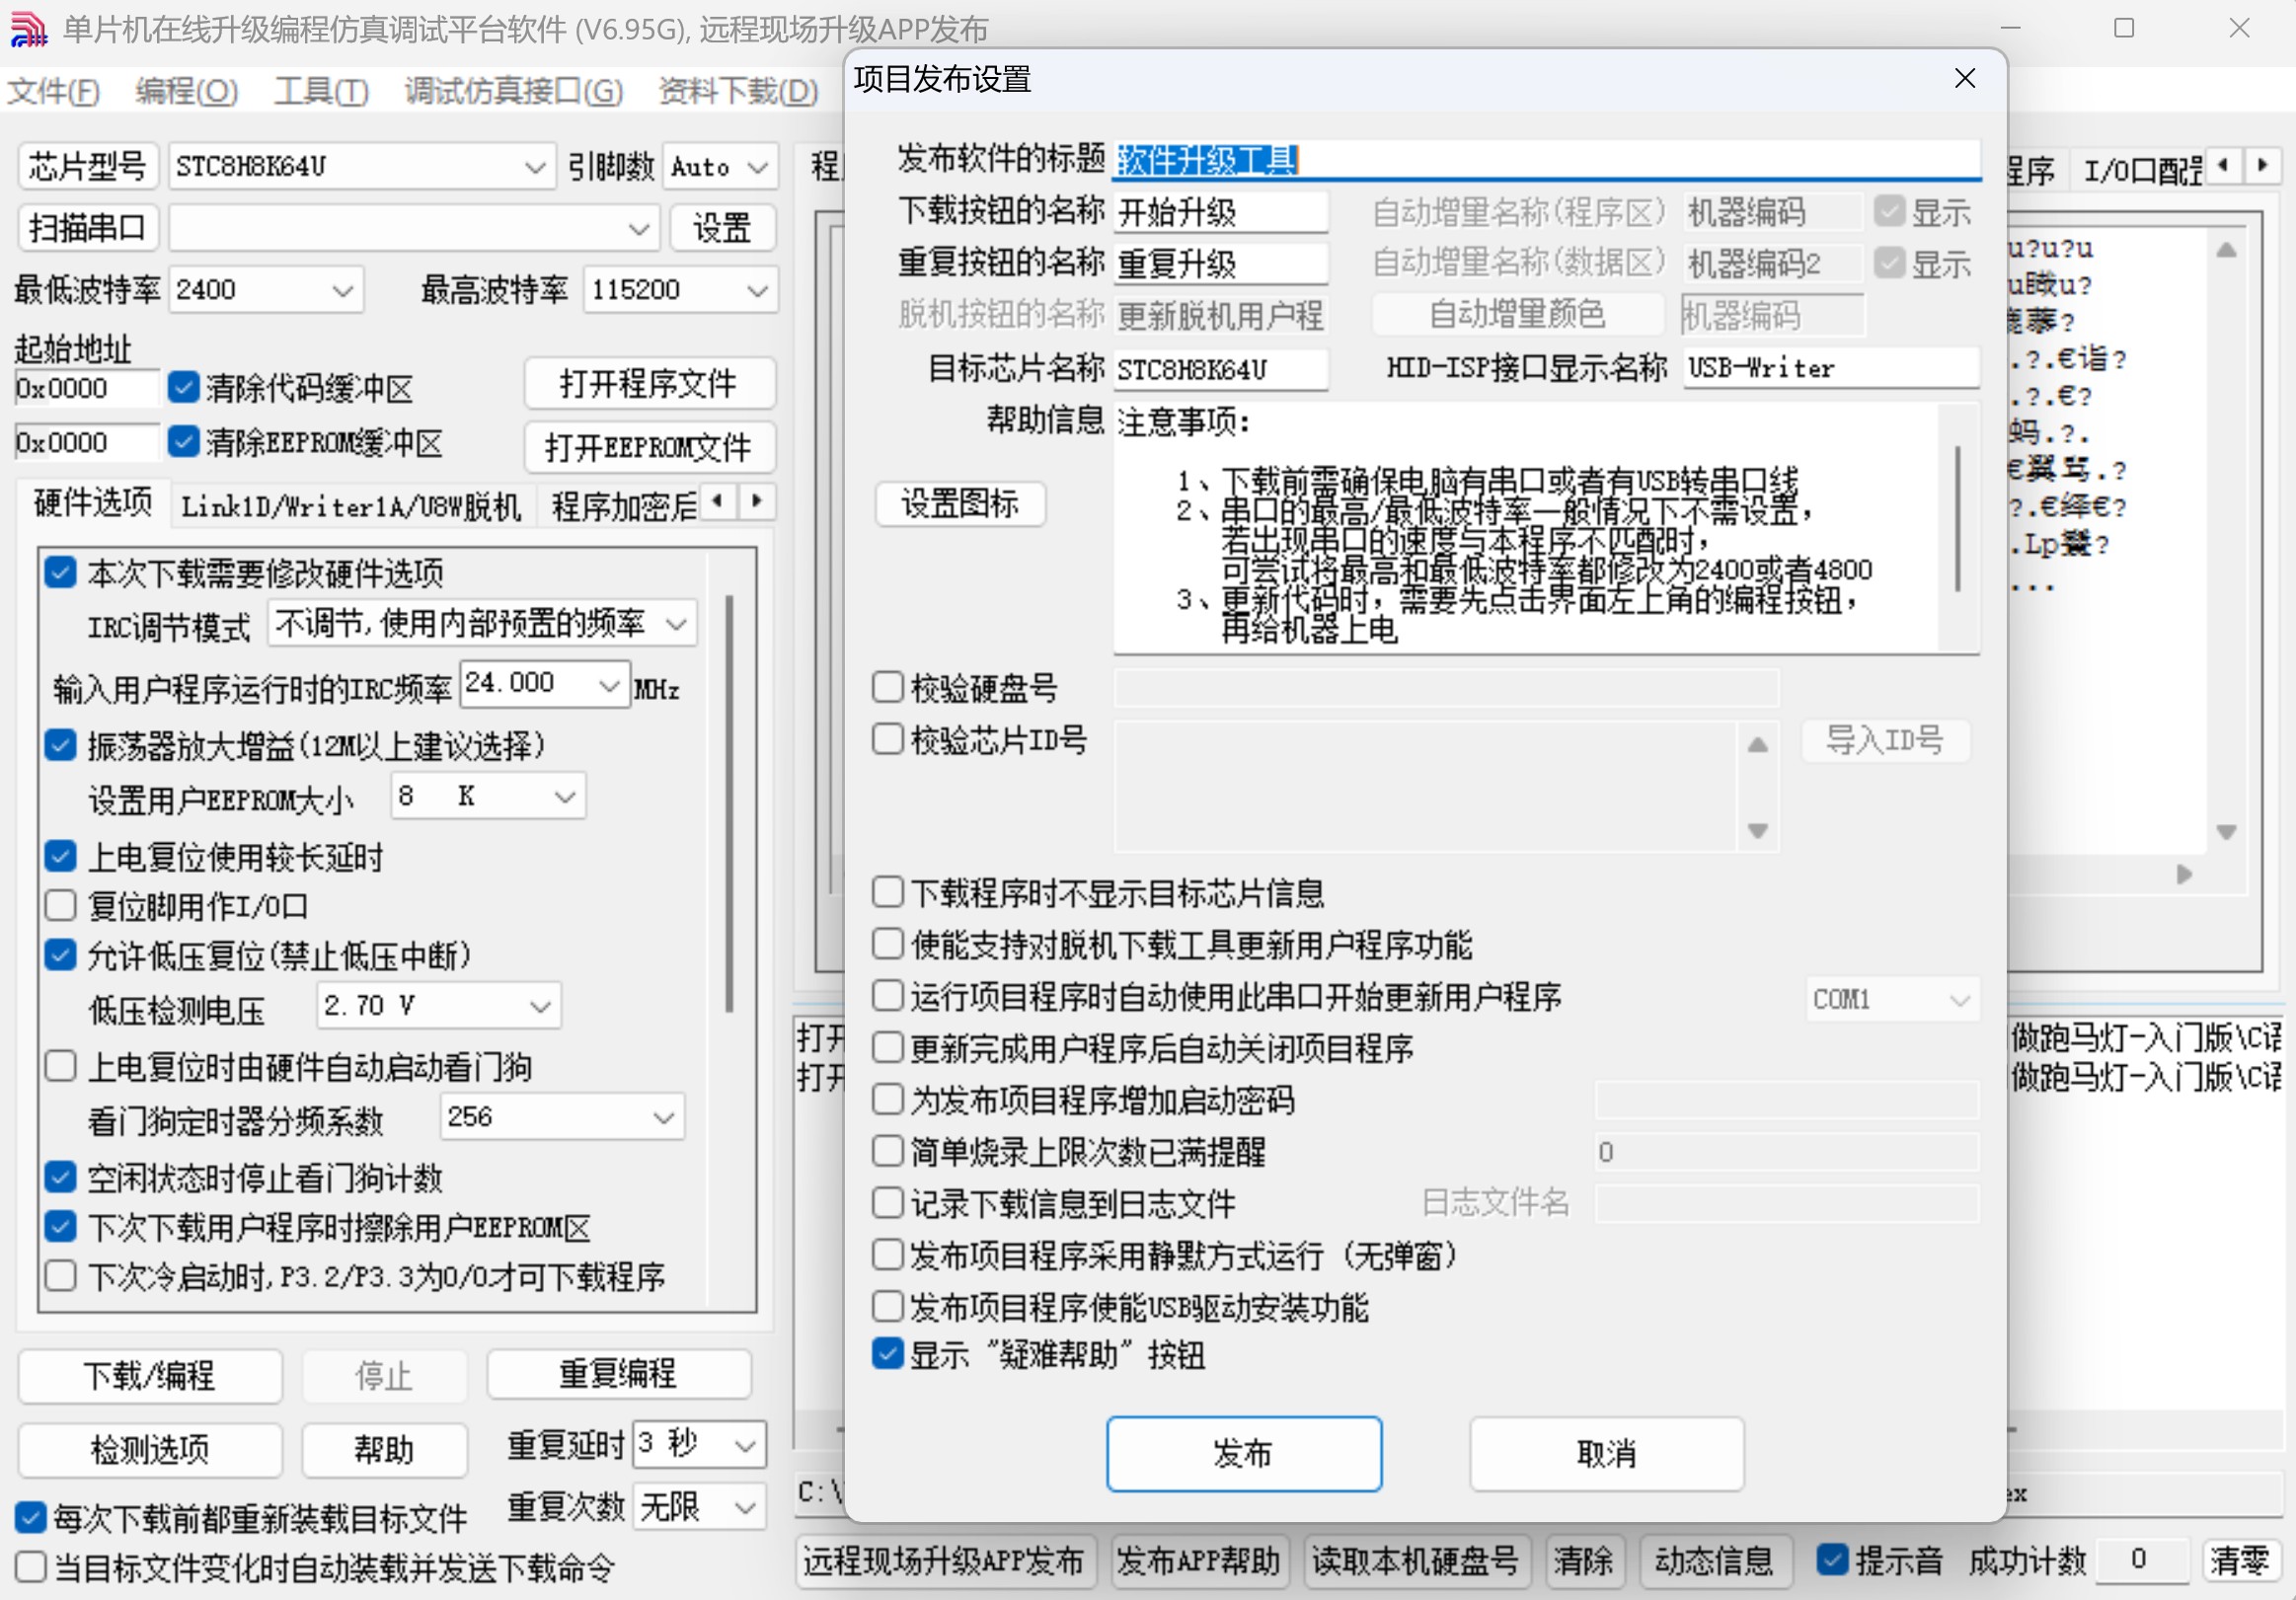Click the app logo icon in title bar
This screenshot has height=1600, width=2296.
coord(28,29)
